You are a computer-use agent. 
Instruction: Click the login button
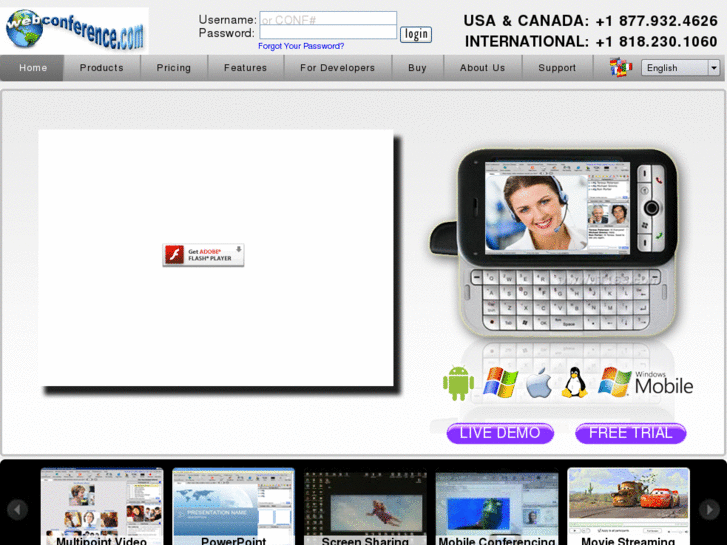pyautogui.click(x=416, y=34)
